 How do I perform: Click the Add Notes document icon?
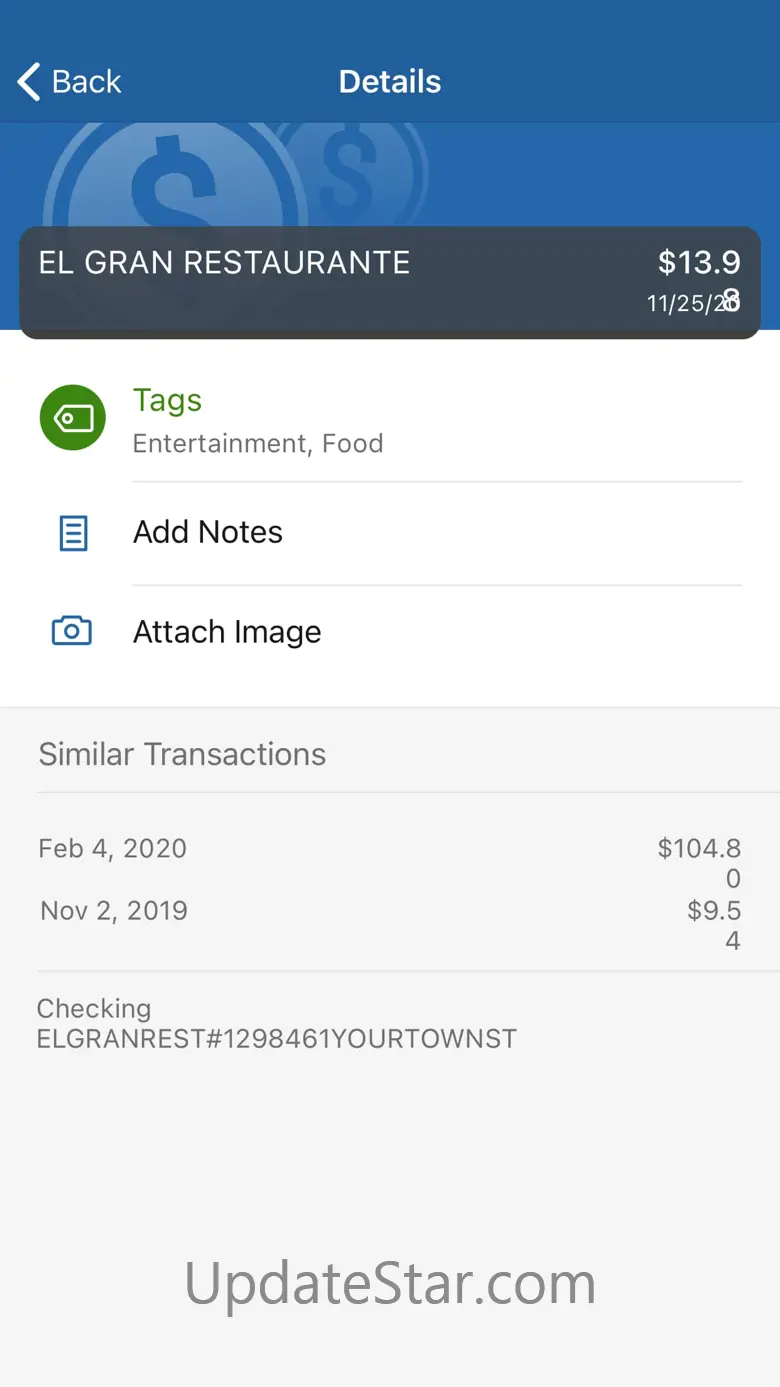(x=73, y=533)
